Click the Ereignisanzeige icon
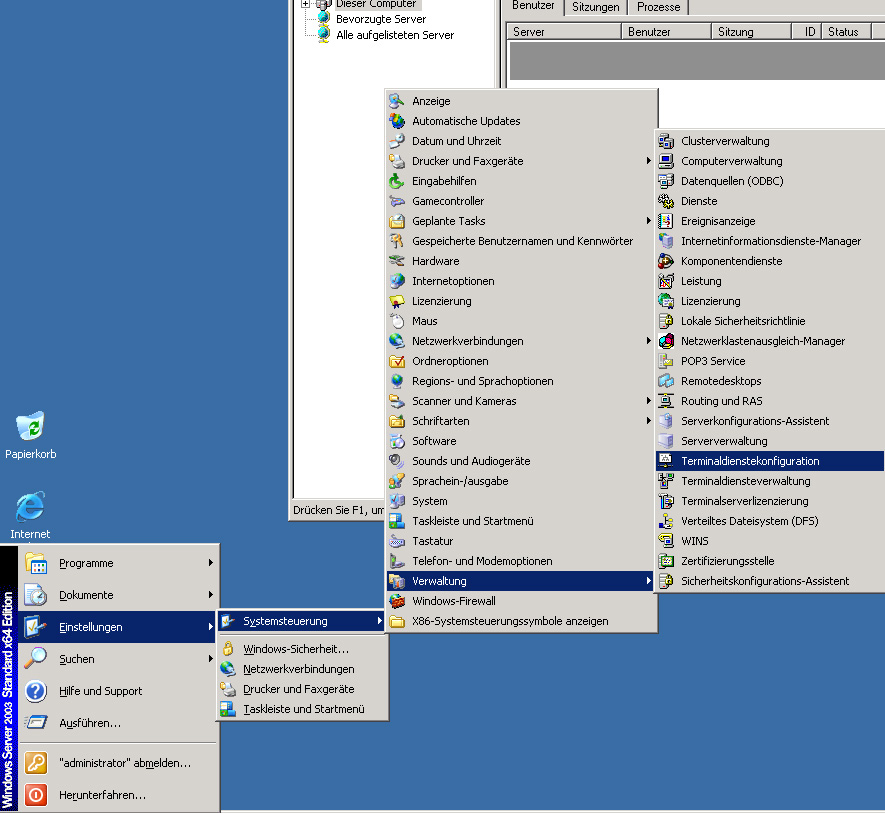 [666, 221]
